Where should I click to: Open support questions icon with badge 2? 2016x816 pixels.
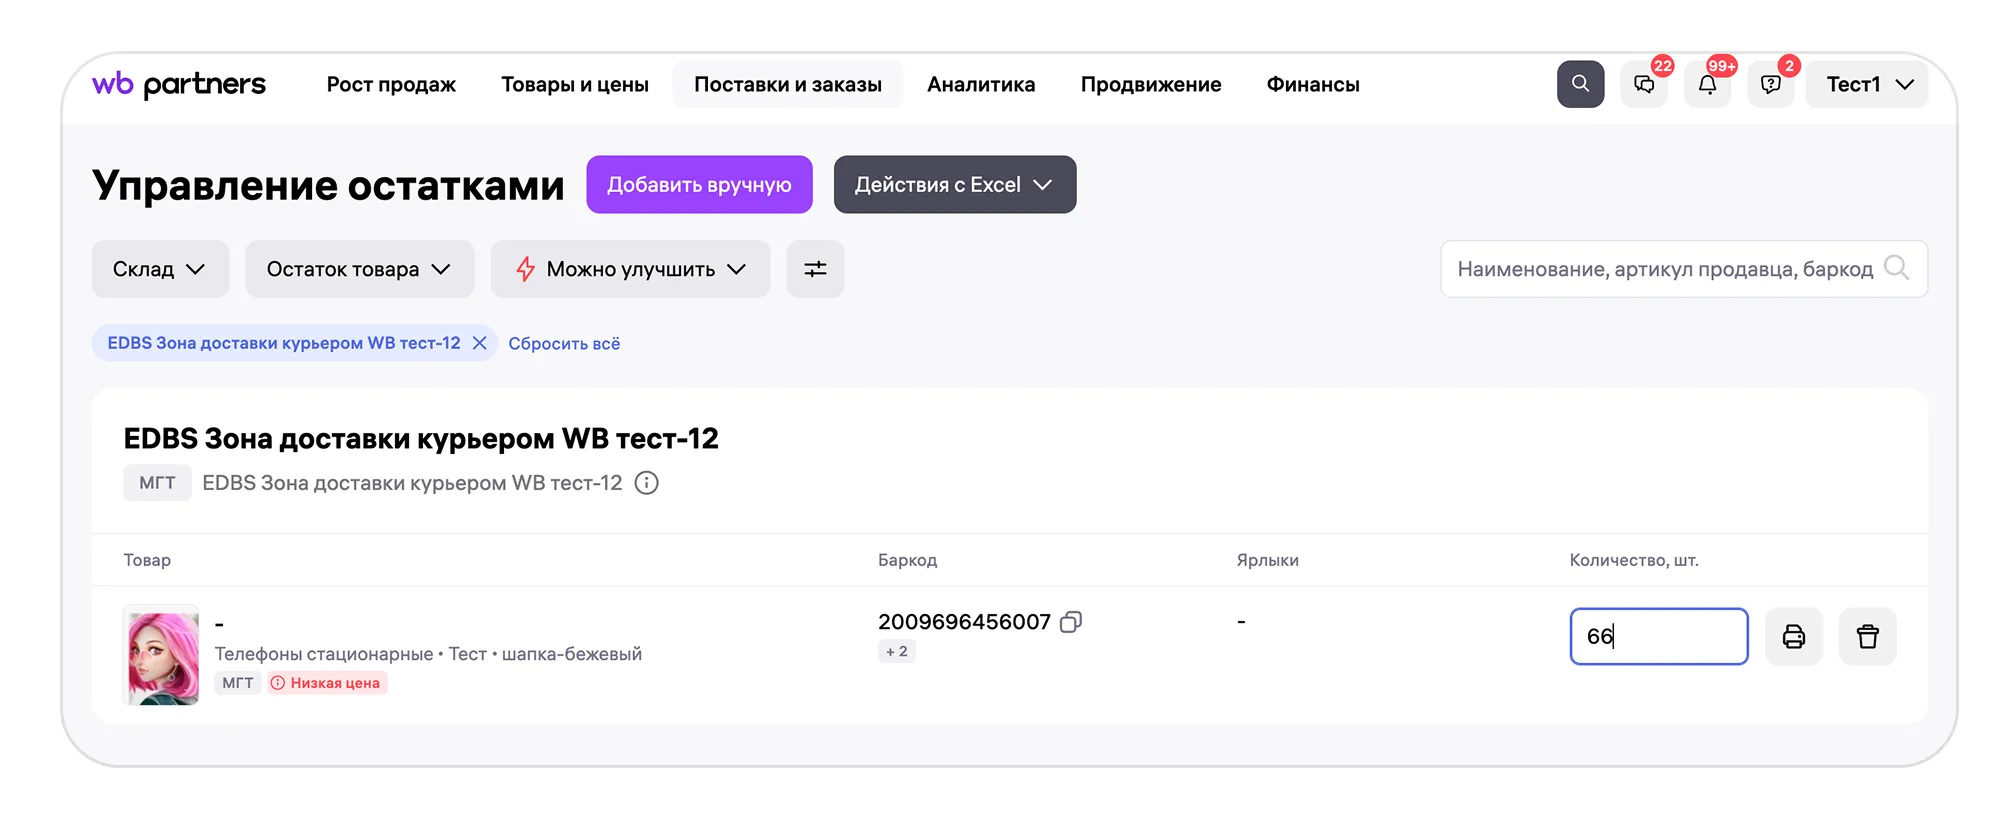(x=1770, y=84)
